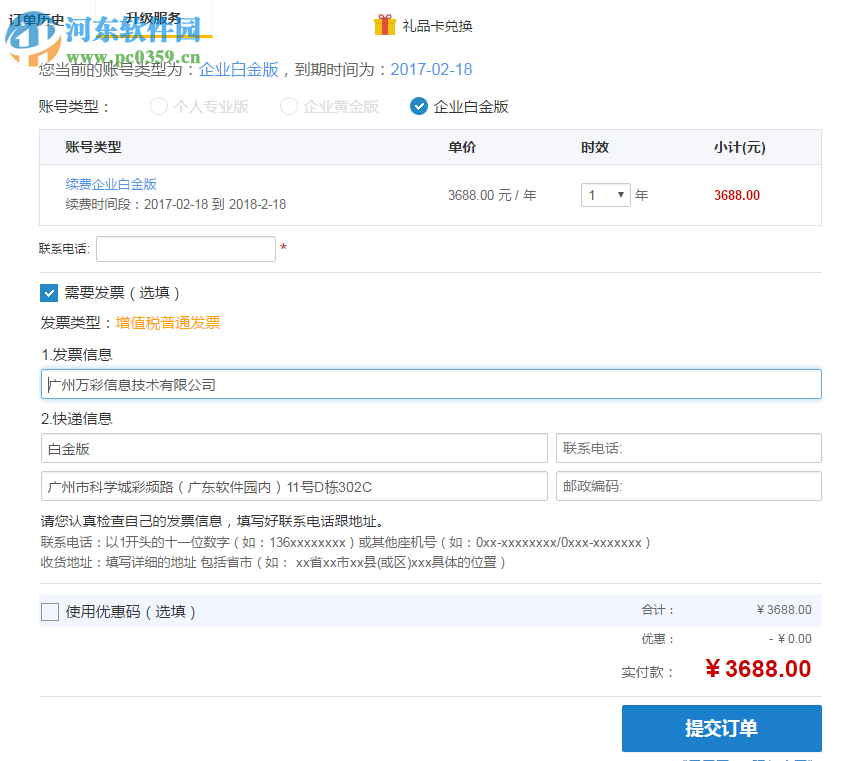Enable the 使用优惠码（选填）checkbox
This screenshot has height=761, width=868.
click(x=49, y=611)
